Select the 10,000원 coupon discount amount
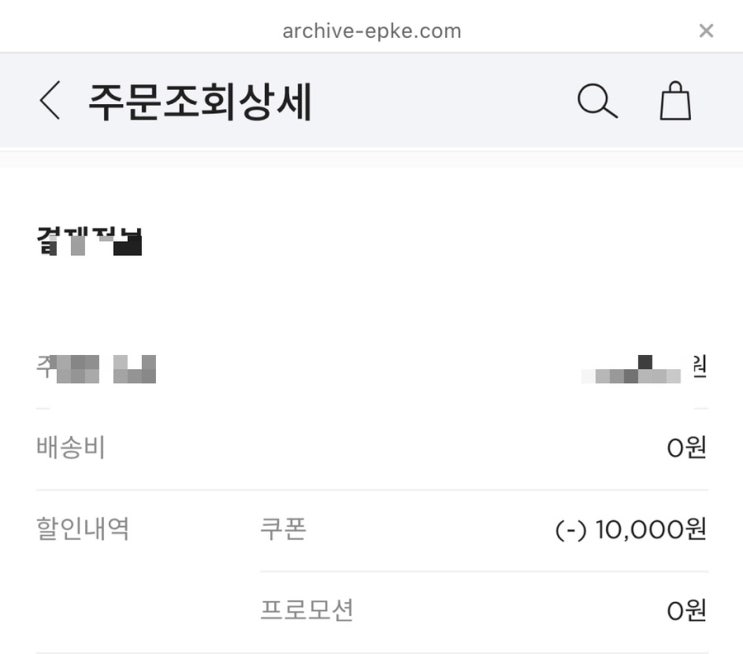The width and height of the screenshot is (743, 654). (x=650, y=530)
